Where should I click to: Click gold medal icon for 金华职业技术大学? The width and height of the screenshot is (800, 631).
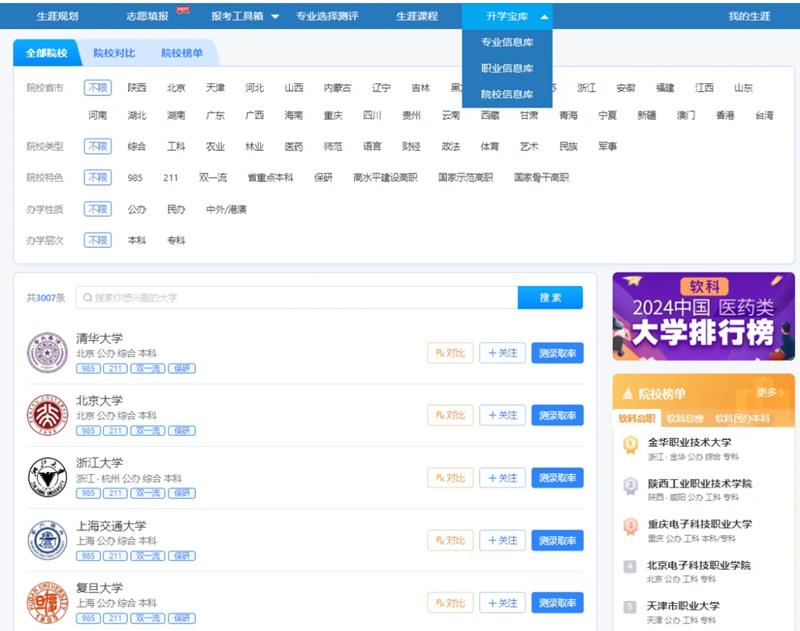click(x=630, y=445)
